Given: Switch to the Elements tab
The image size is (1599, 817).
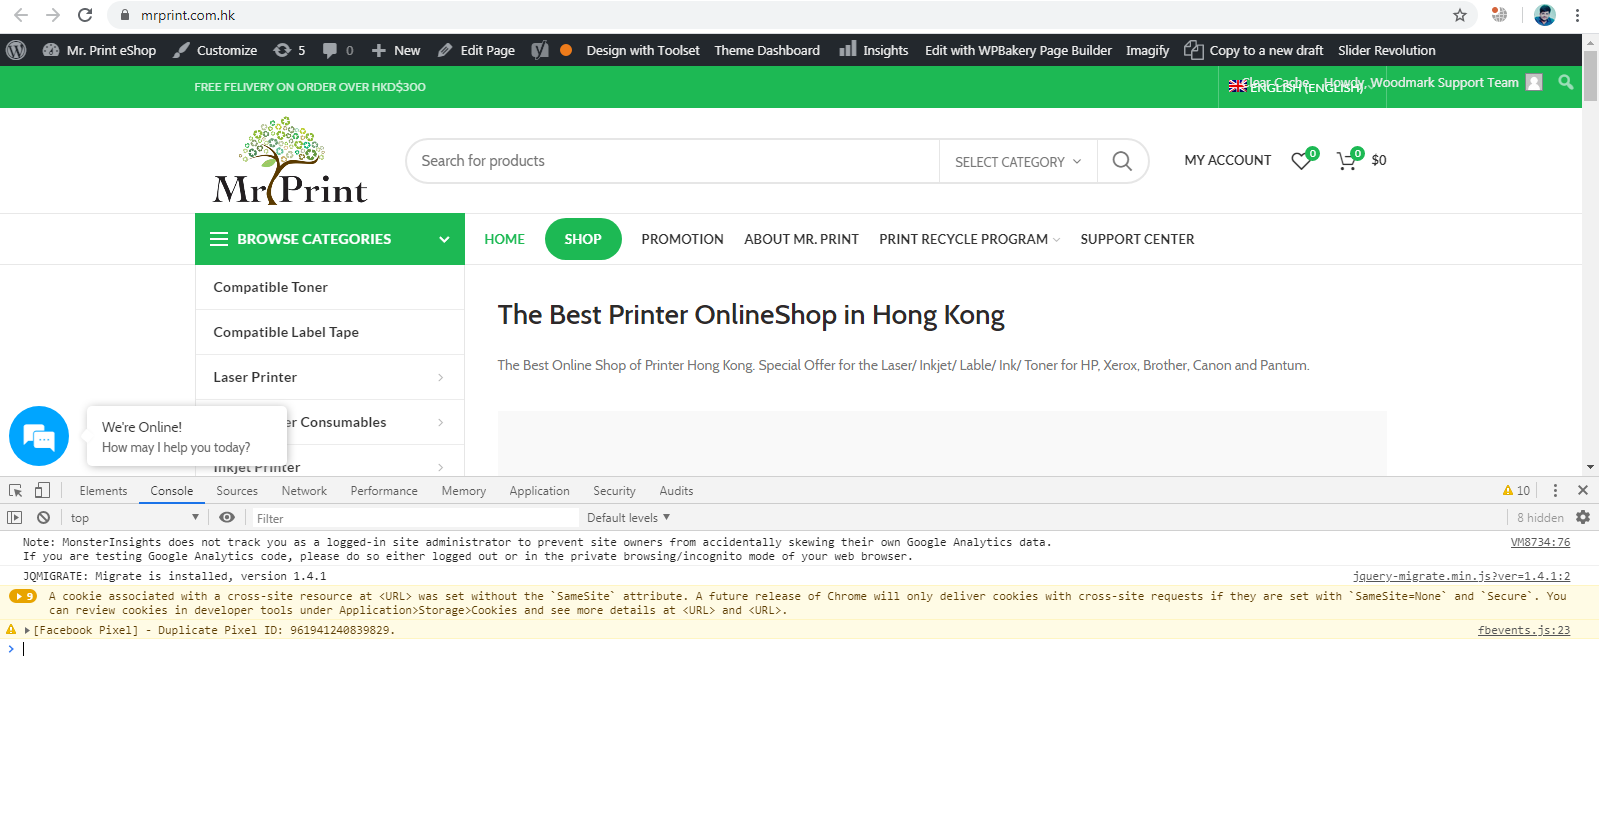Looking at the screenshot, I should tap(103, 490).
